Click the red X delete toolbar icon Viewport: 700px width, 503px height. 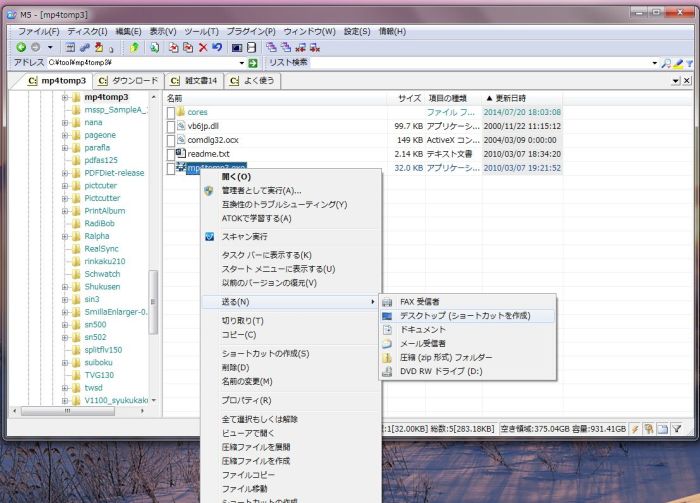[x=203, y=47]
